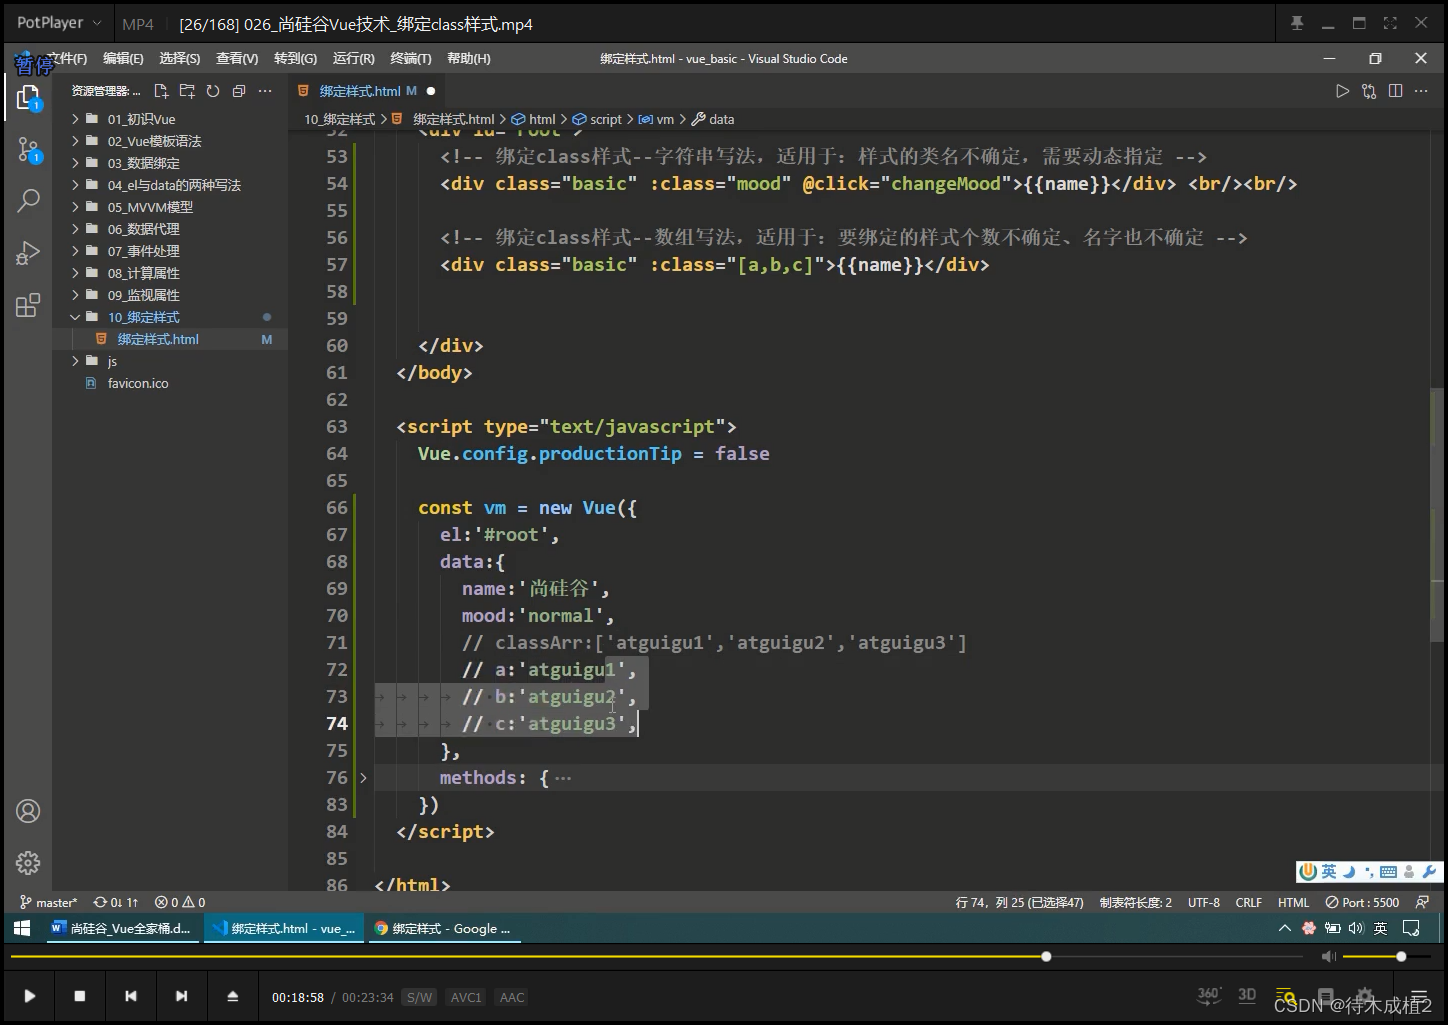Seek the PotPlayer video progress bar knob

click(x=1046, y=957)
